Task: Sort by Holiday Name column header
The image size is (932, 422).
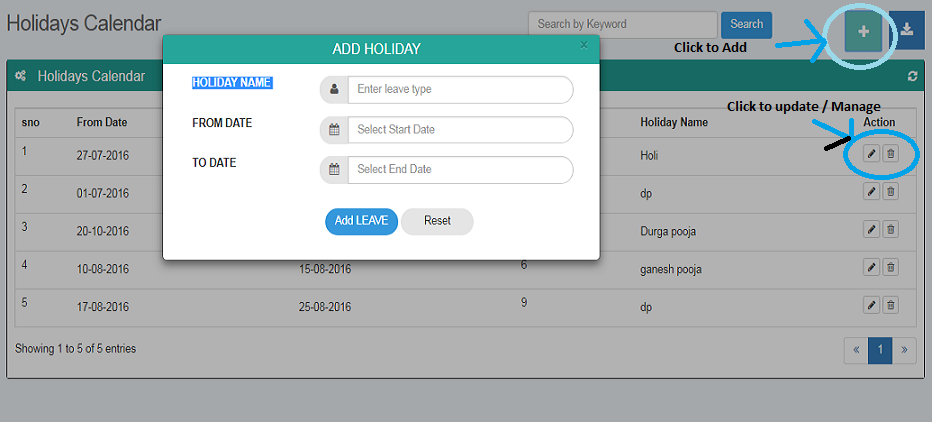Action: click(674, 122)
